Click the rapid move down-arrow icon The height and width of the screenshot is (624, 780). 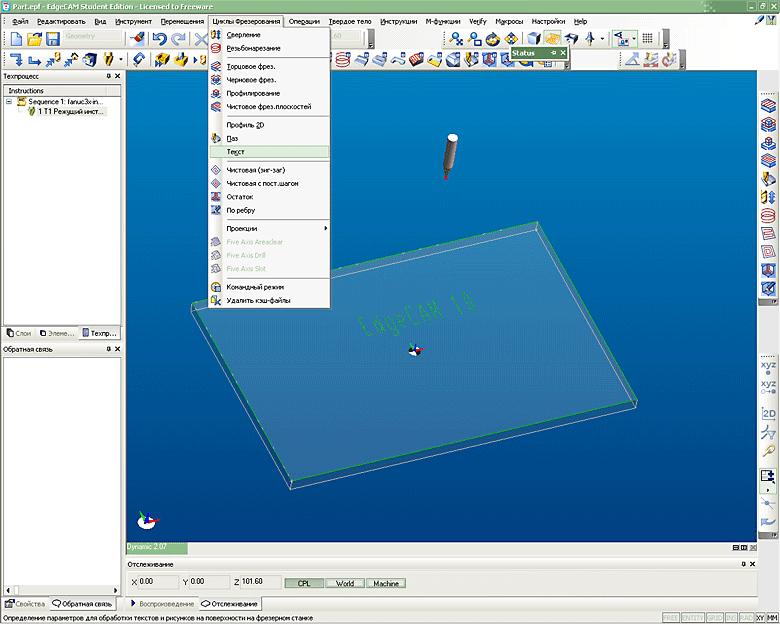(16, 60)
